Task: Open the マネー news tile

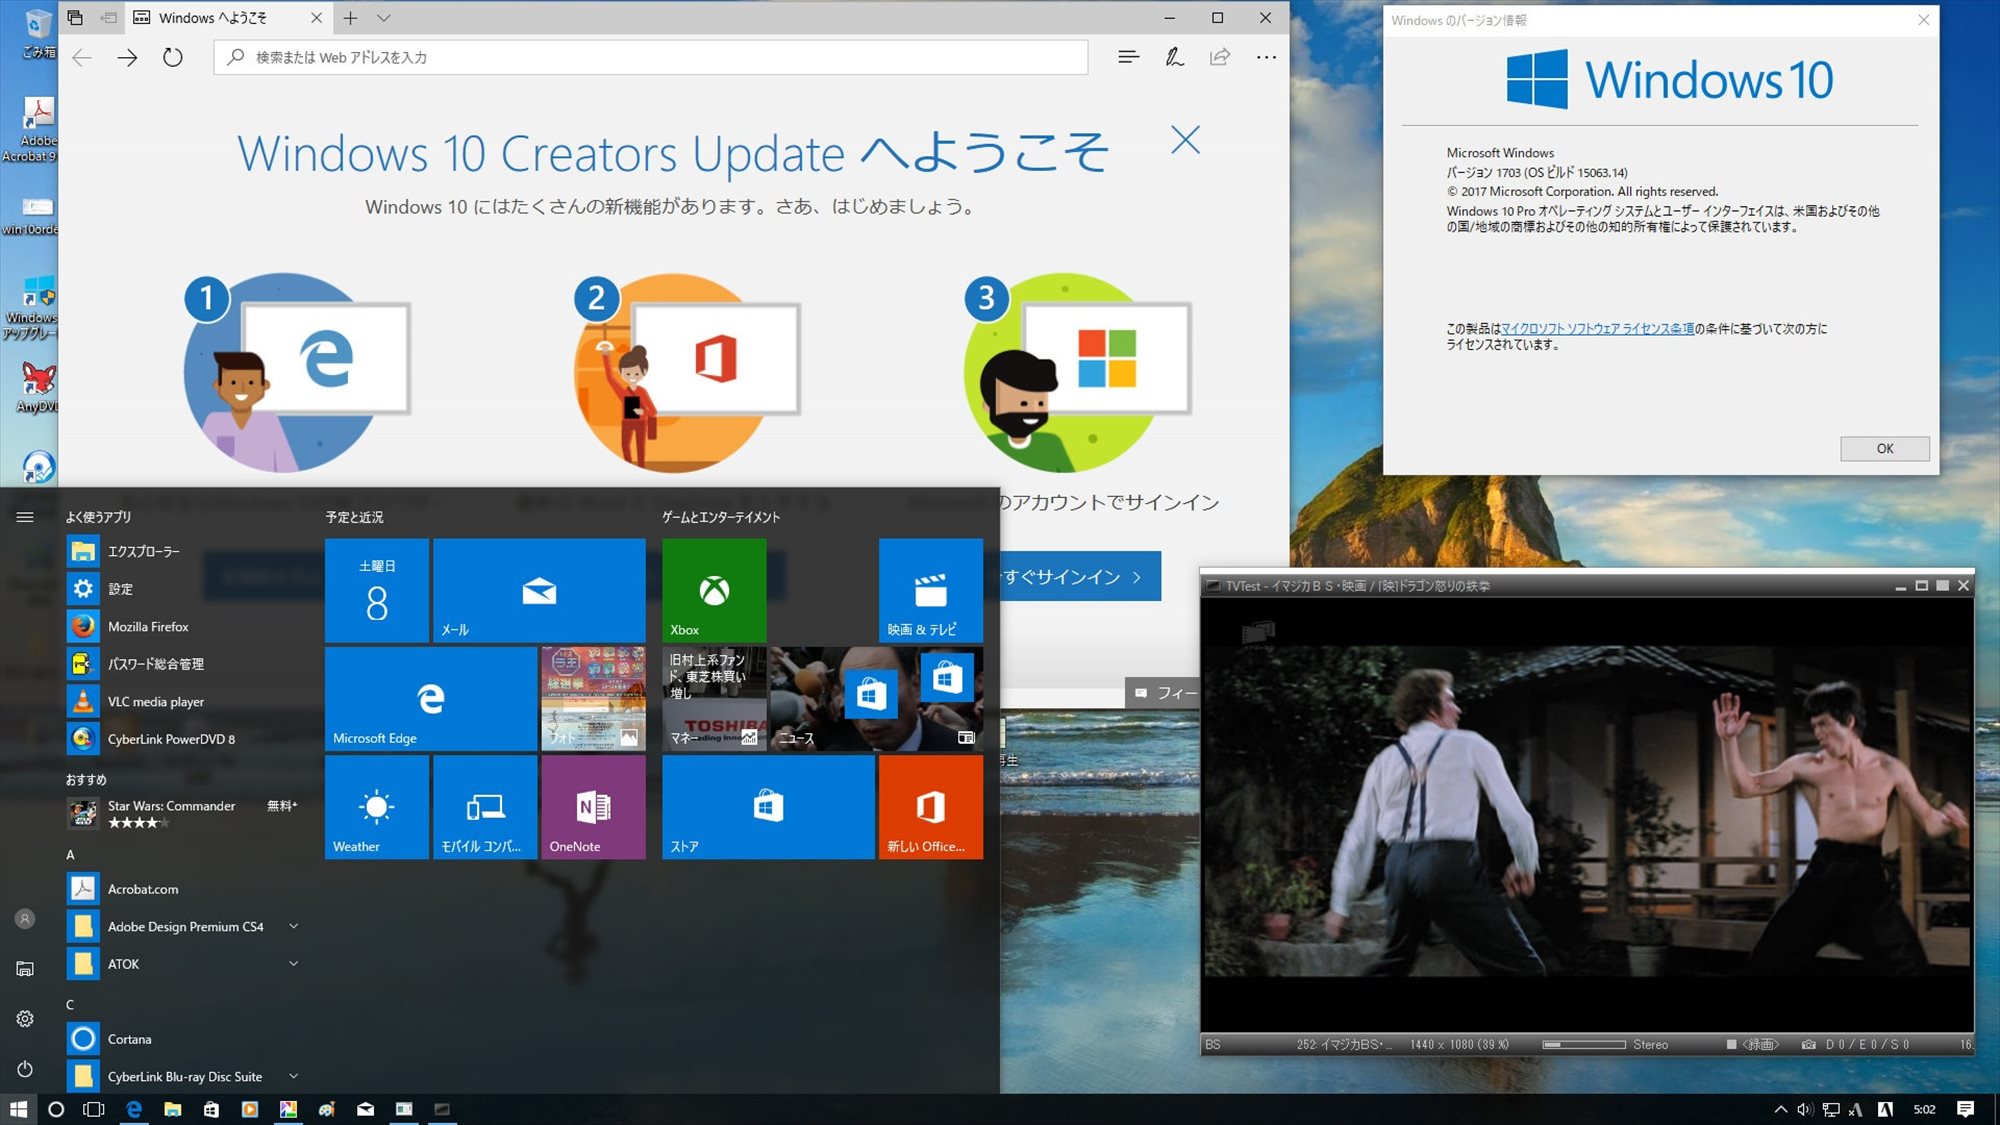Action: (x=714, y=698)
